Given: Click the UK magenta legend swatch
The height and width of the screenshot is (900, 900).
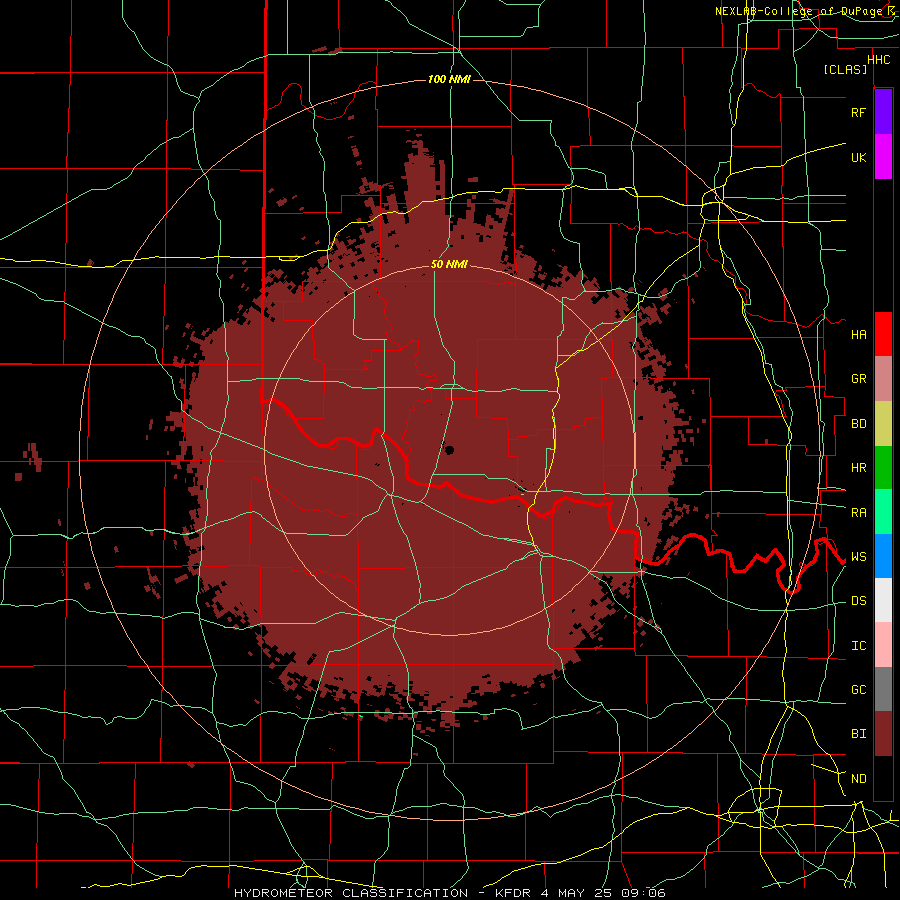Looking at the screenshot, I should [x=883, y=157].
